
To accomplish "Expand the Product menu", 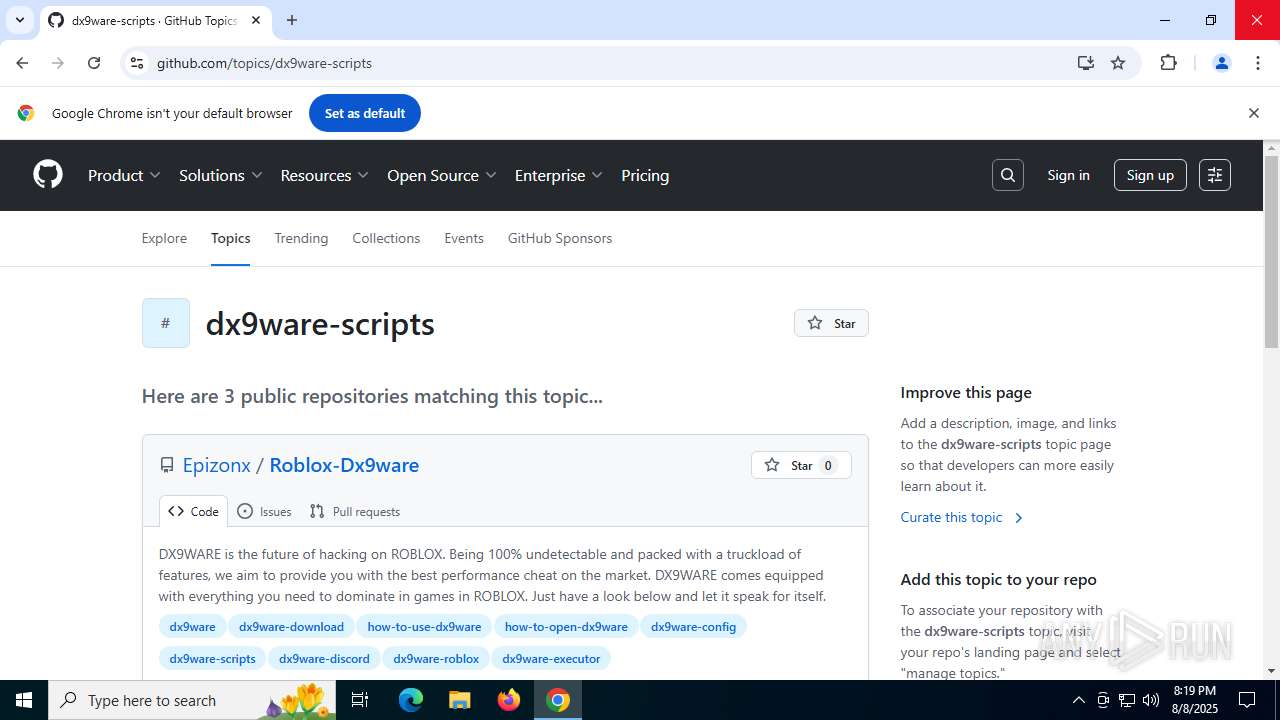I will [x=124, y=175].
